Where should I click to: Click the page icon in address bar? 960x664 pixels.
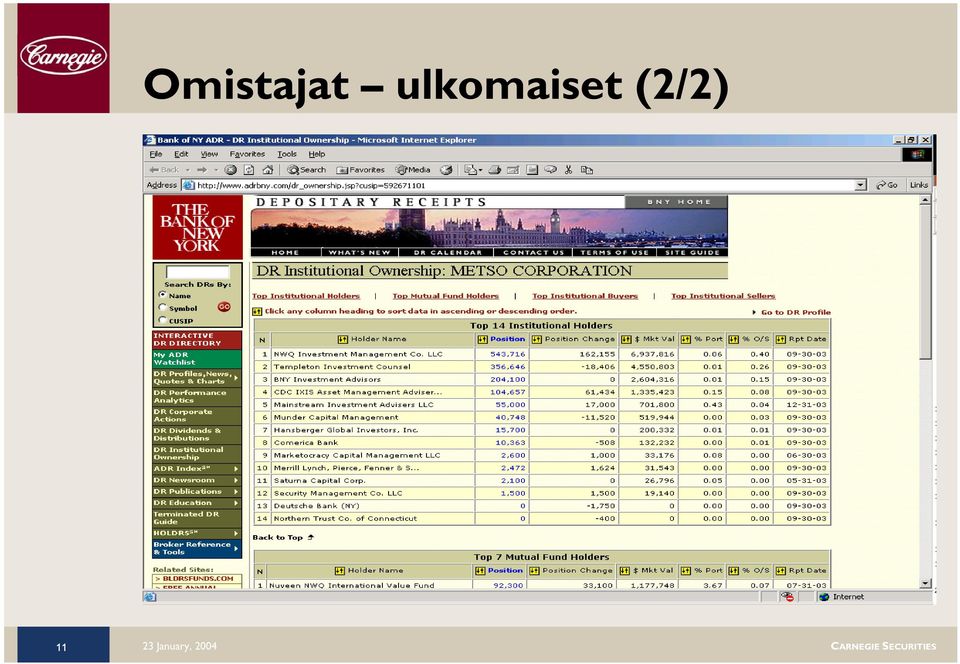[x=189, y=185]
